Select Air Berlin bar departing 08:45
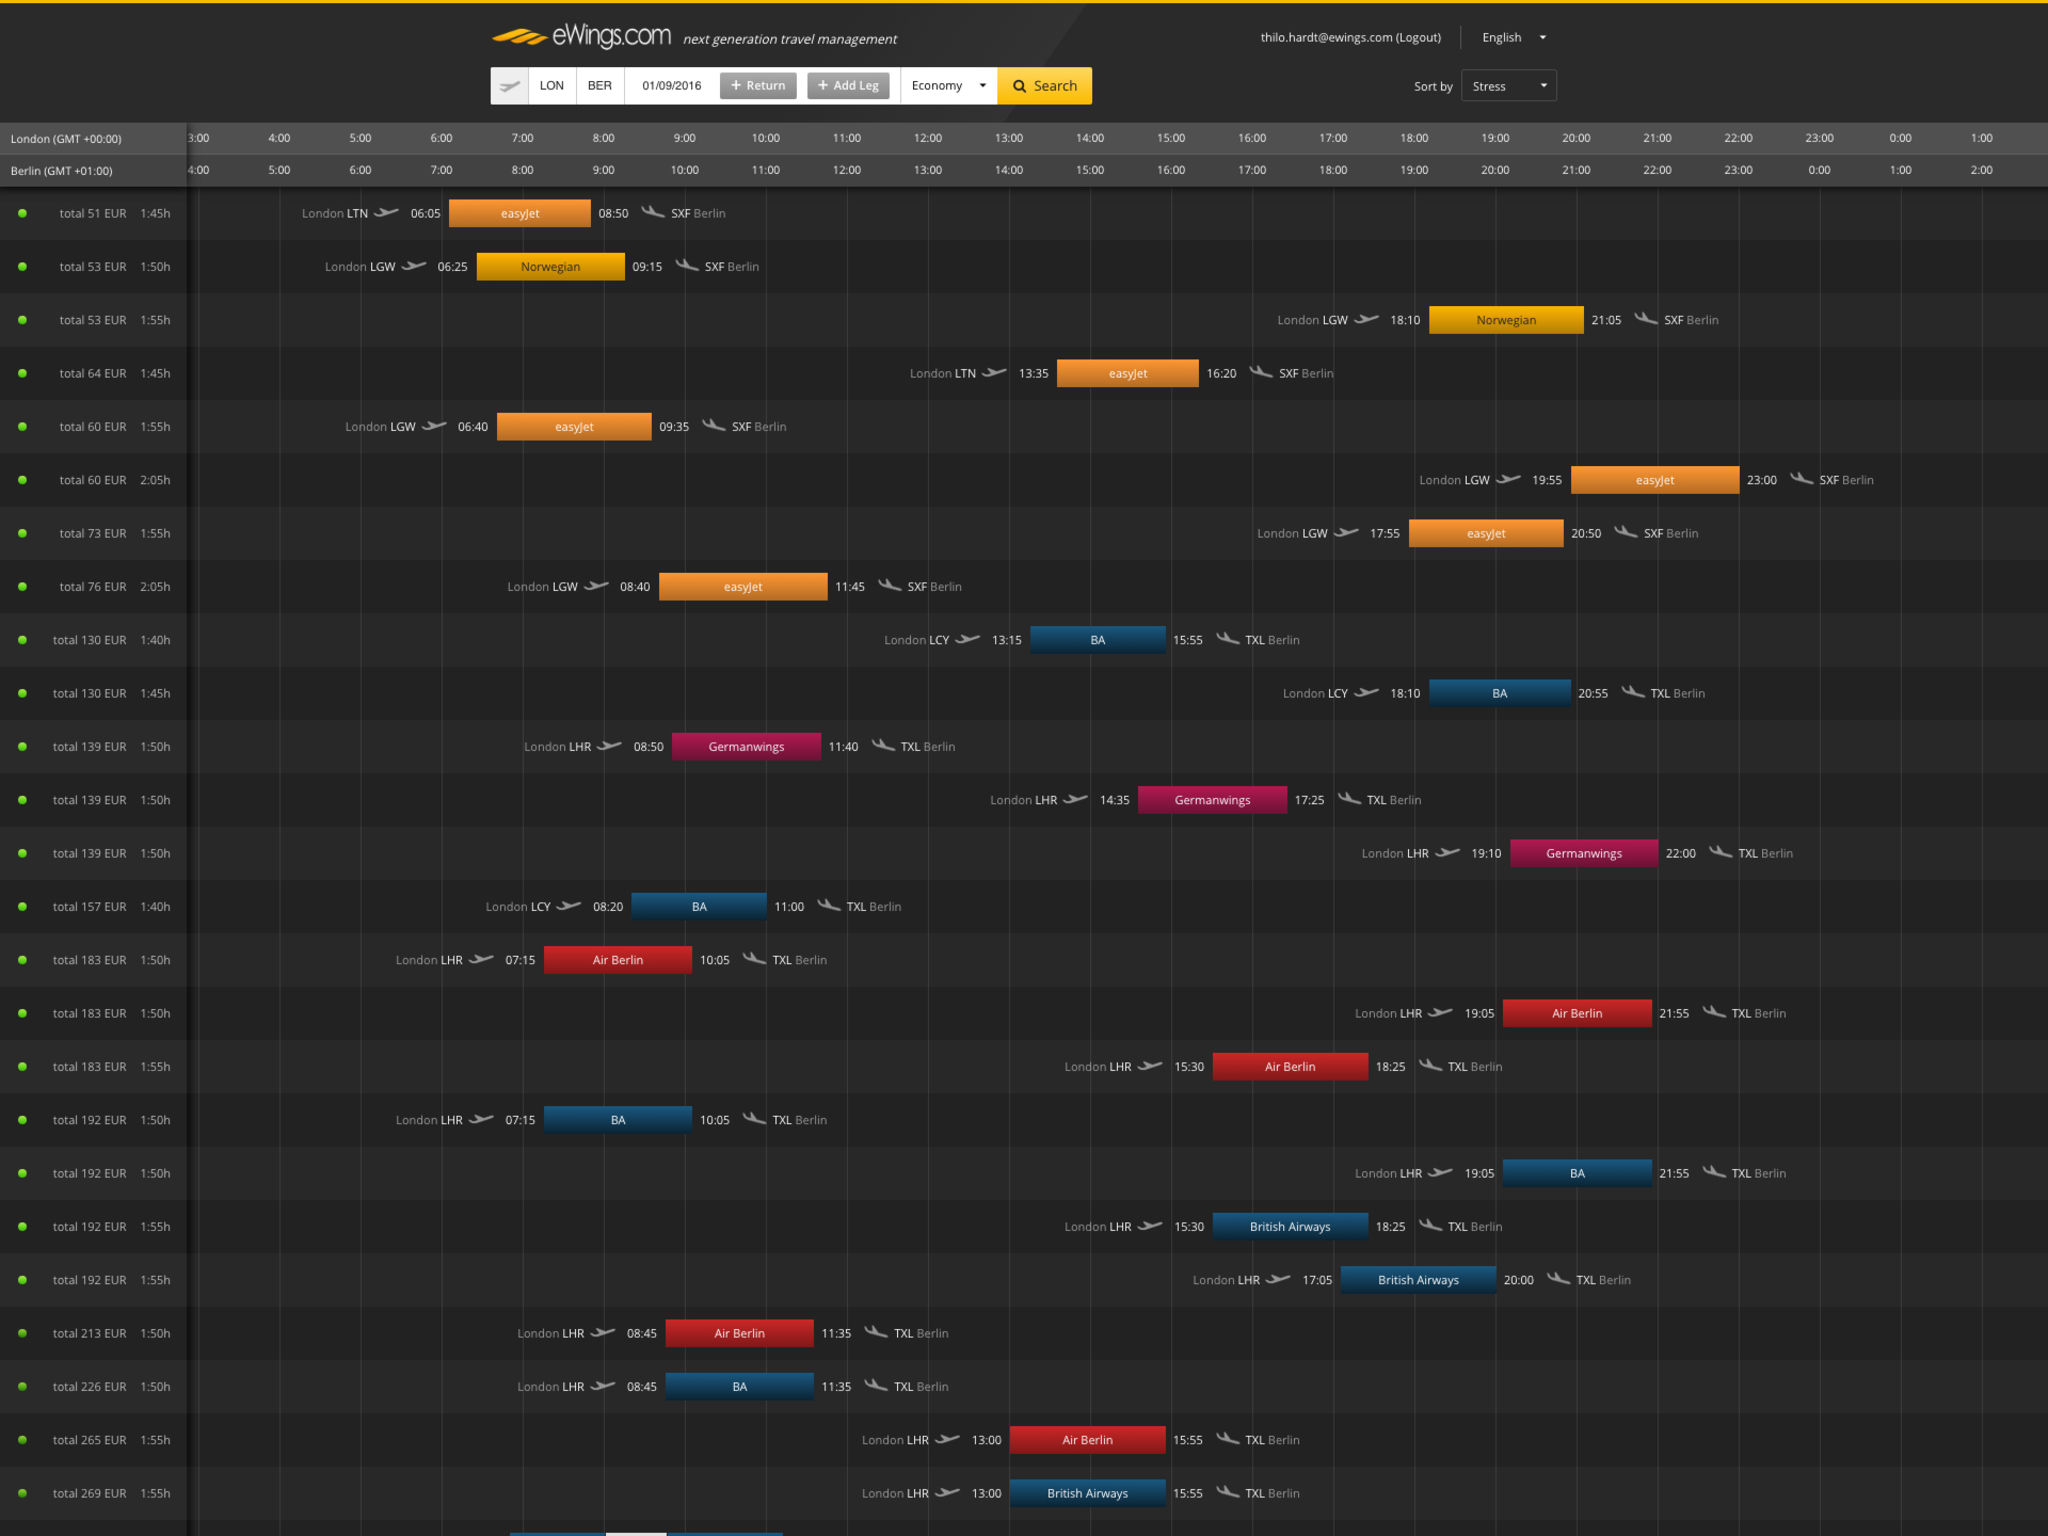This screenshot has height=1536, width=2048. tap(739, 1333)
